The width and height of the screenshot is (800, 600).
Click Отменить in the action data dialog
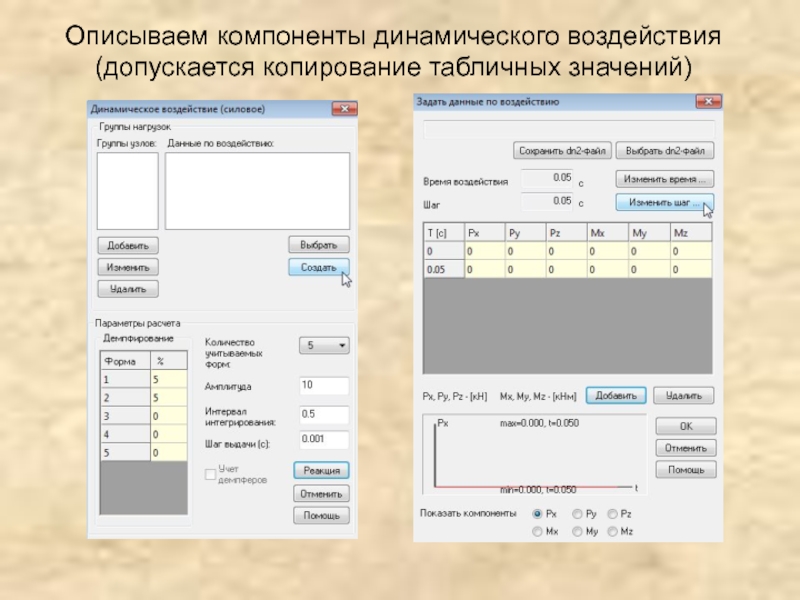[x=686, y=448]
